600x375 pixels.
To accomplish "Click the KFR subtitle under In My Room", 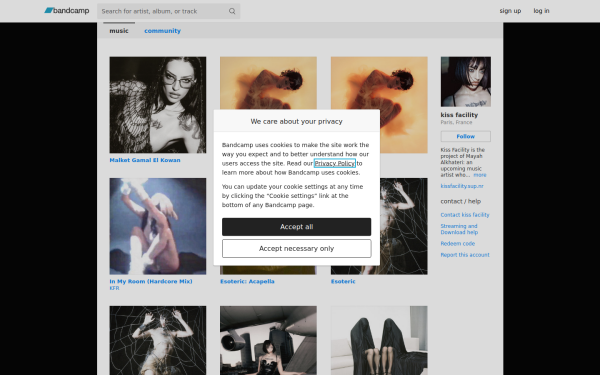I will point(114,288).
